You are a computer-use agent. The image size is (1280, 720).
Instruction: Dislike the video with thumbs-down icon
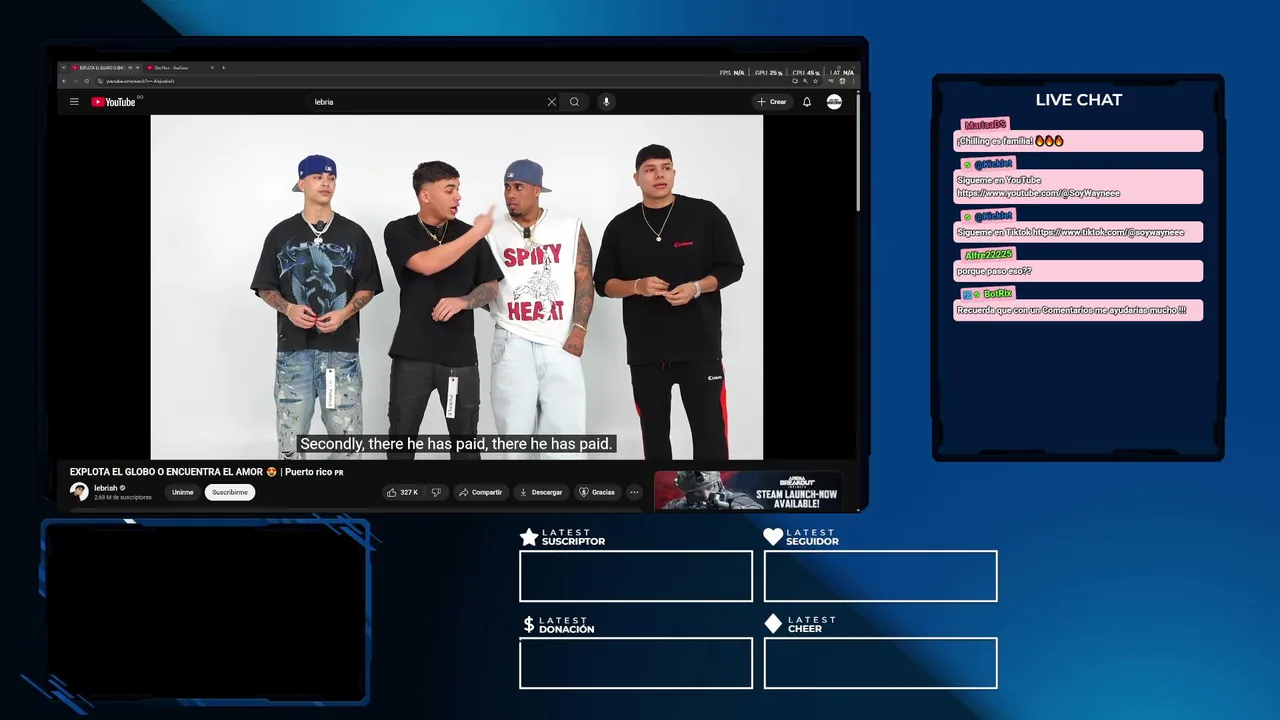(436, 492)
